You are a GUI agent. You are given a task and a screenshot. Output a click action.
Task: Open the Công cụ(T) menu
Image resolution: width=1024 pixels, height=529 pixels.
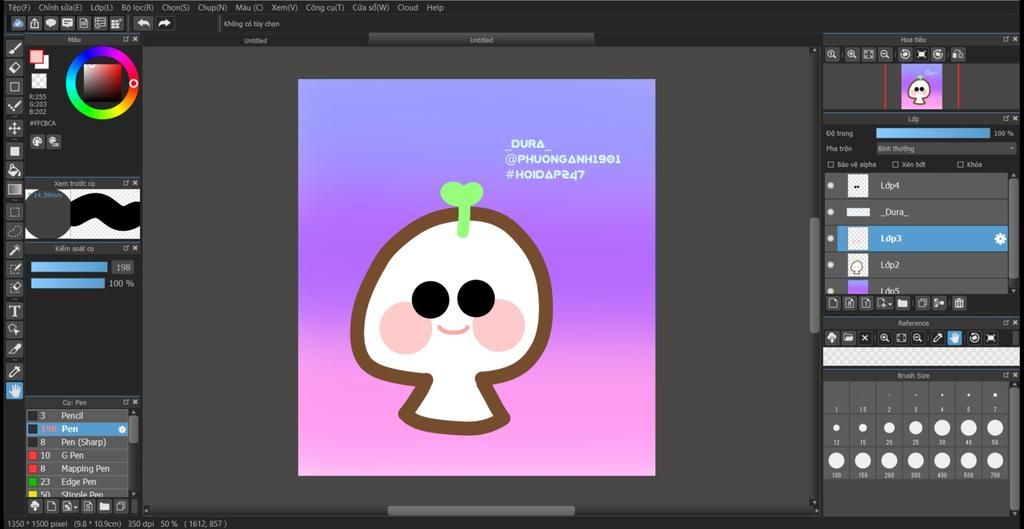click(325, 8)
